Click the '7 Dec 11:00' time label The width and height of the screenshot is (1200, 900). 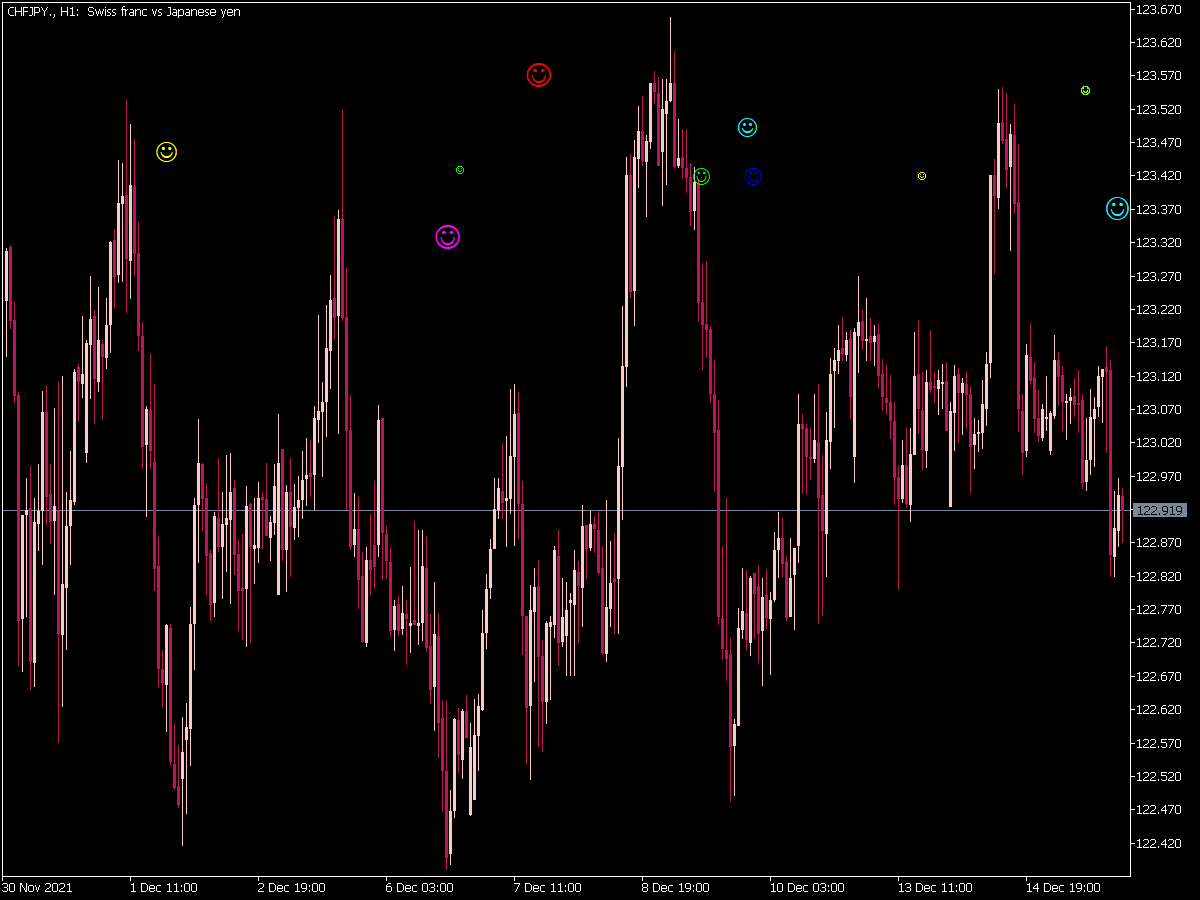(x=548, y=887)
